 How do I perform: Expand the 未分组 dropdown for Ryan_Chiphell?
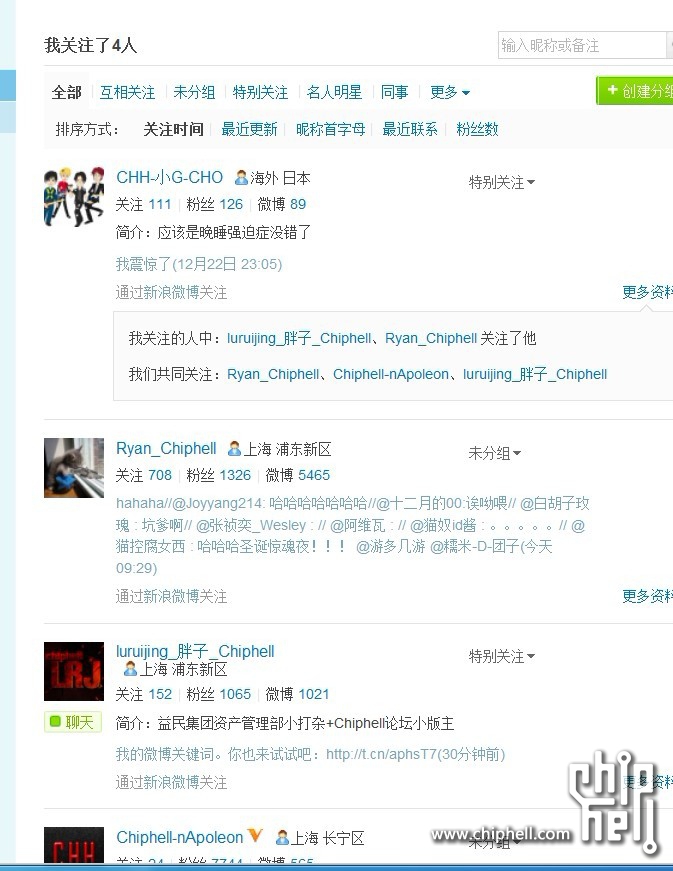[x=495, y=453]
